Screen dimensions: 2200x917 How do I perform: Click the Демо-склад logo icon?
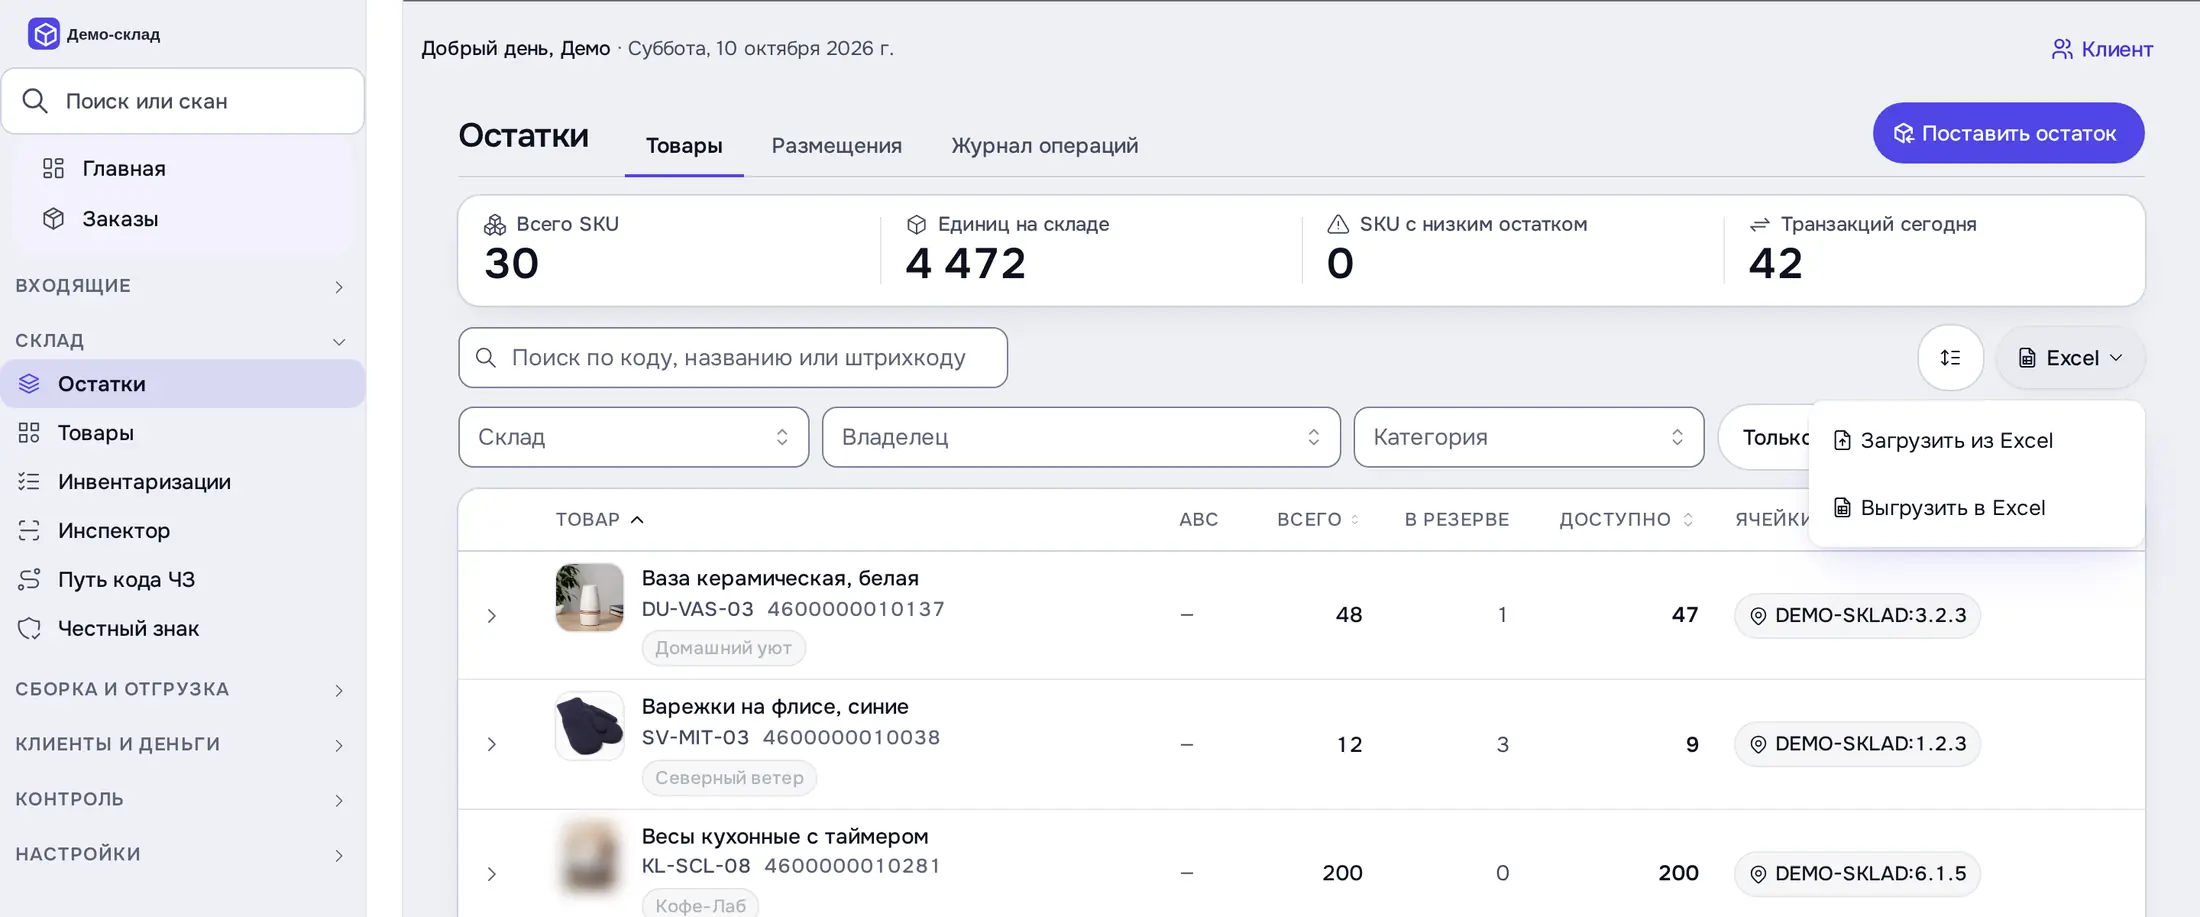click(44, 34)
